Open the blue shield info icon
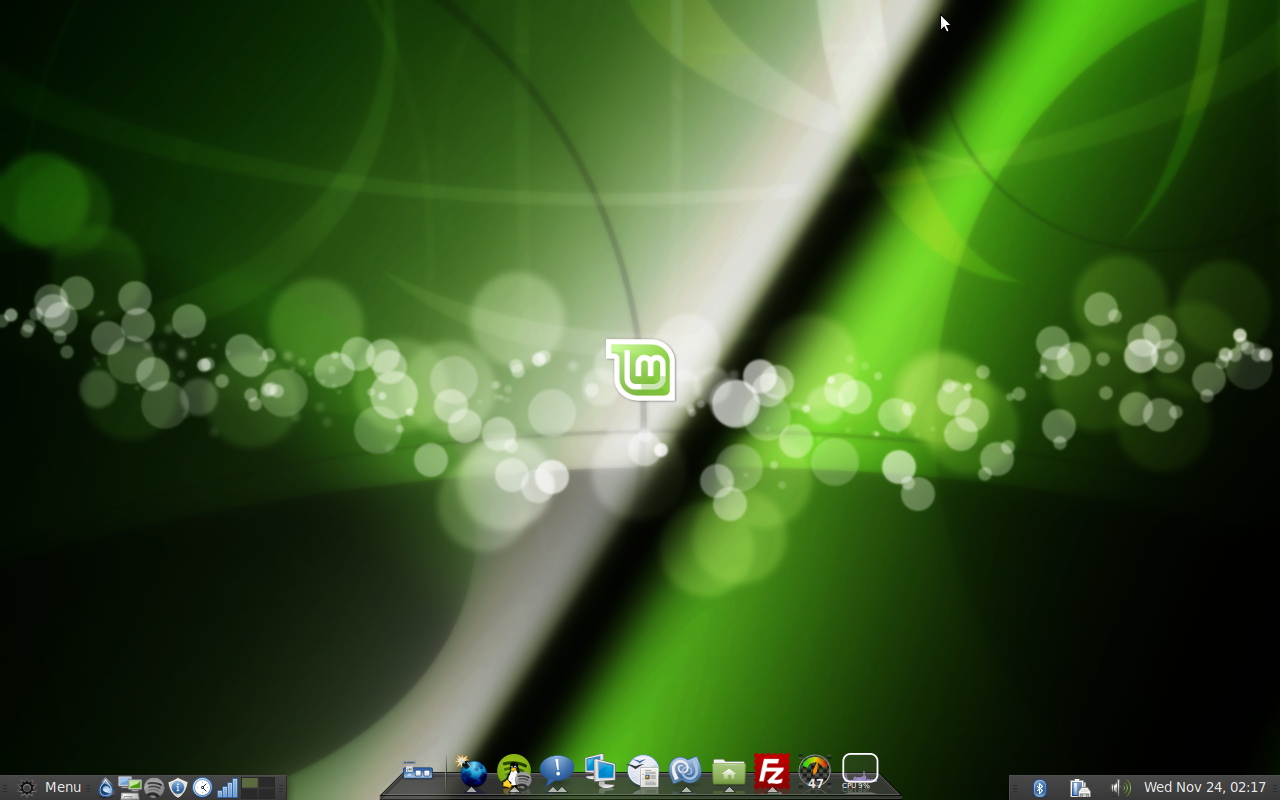This screenshot has height=800, width=1280. pyautogui.click(x=178, y=787)
